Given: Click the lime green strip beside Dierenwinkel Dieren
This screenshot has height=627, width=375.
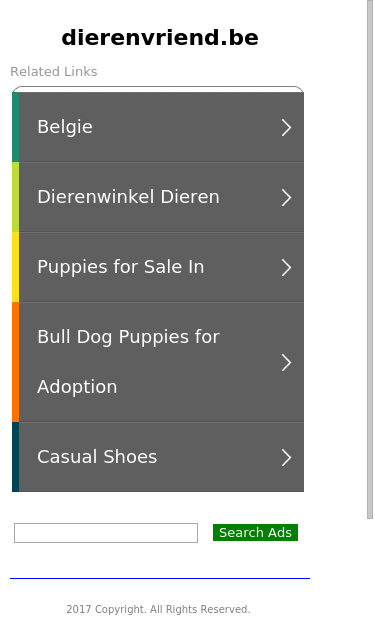Looking at the screenshot, I should click(16, 197).
